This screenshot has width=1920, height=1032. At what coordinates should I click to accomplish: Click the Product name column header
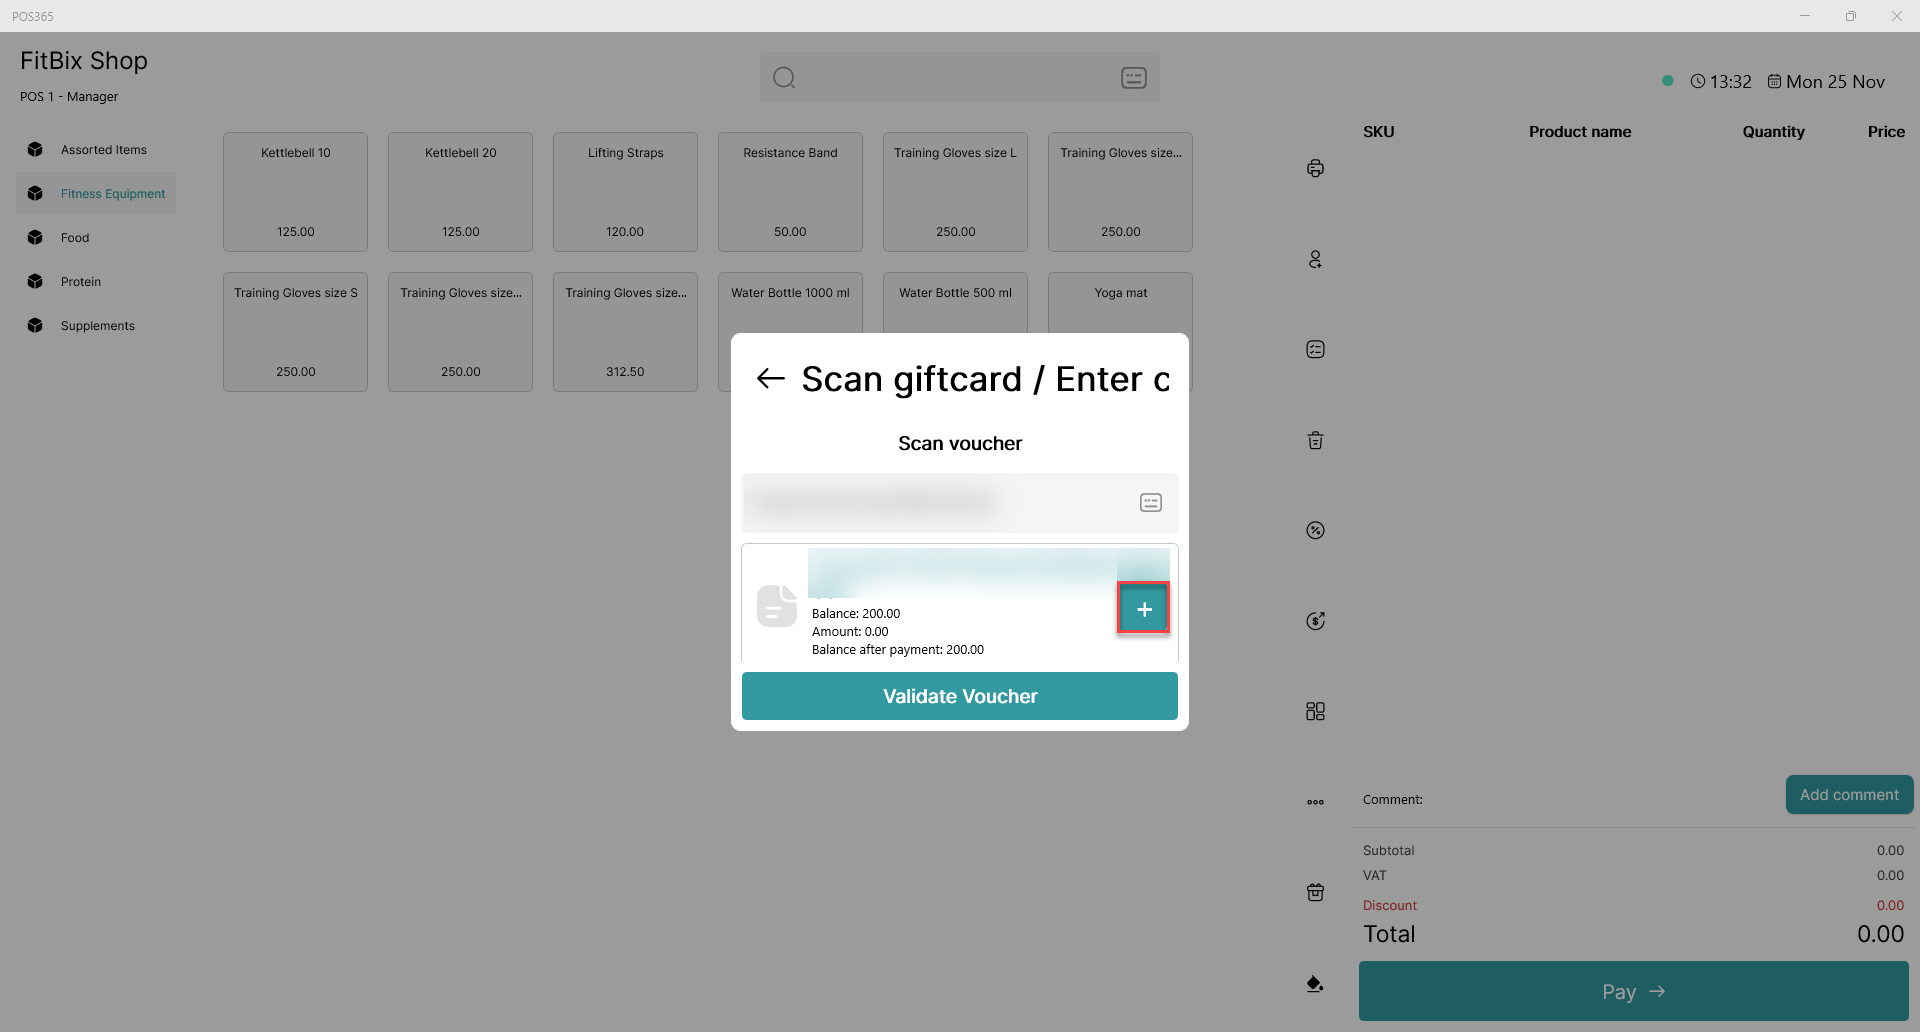[1580, 132]
